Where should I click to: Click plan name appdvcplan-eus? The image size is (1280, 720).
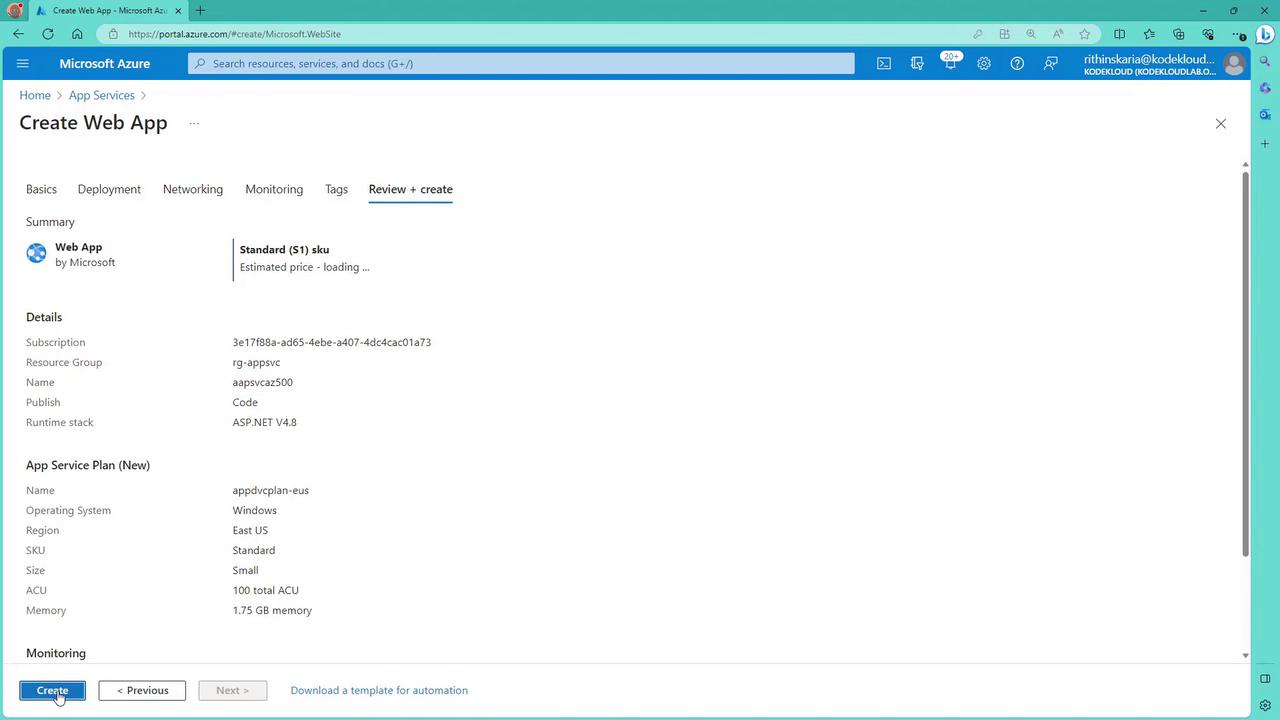pos(271,490)
